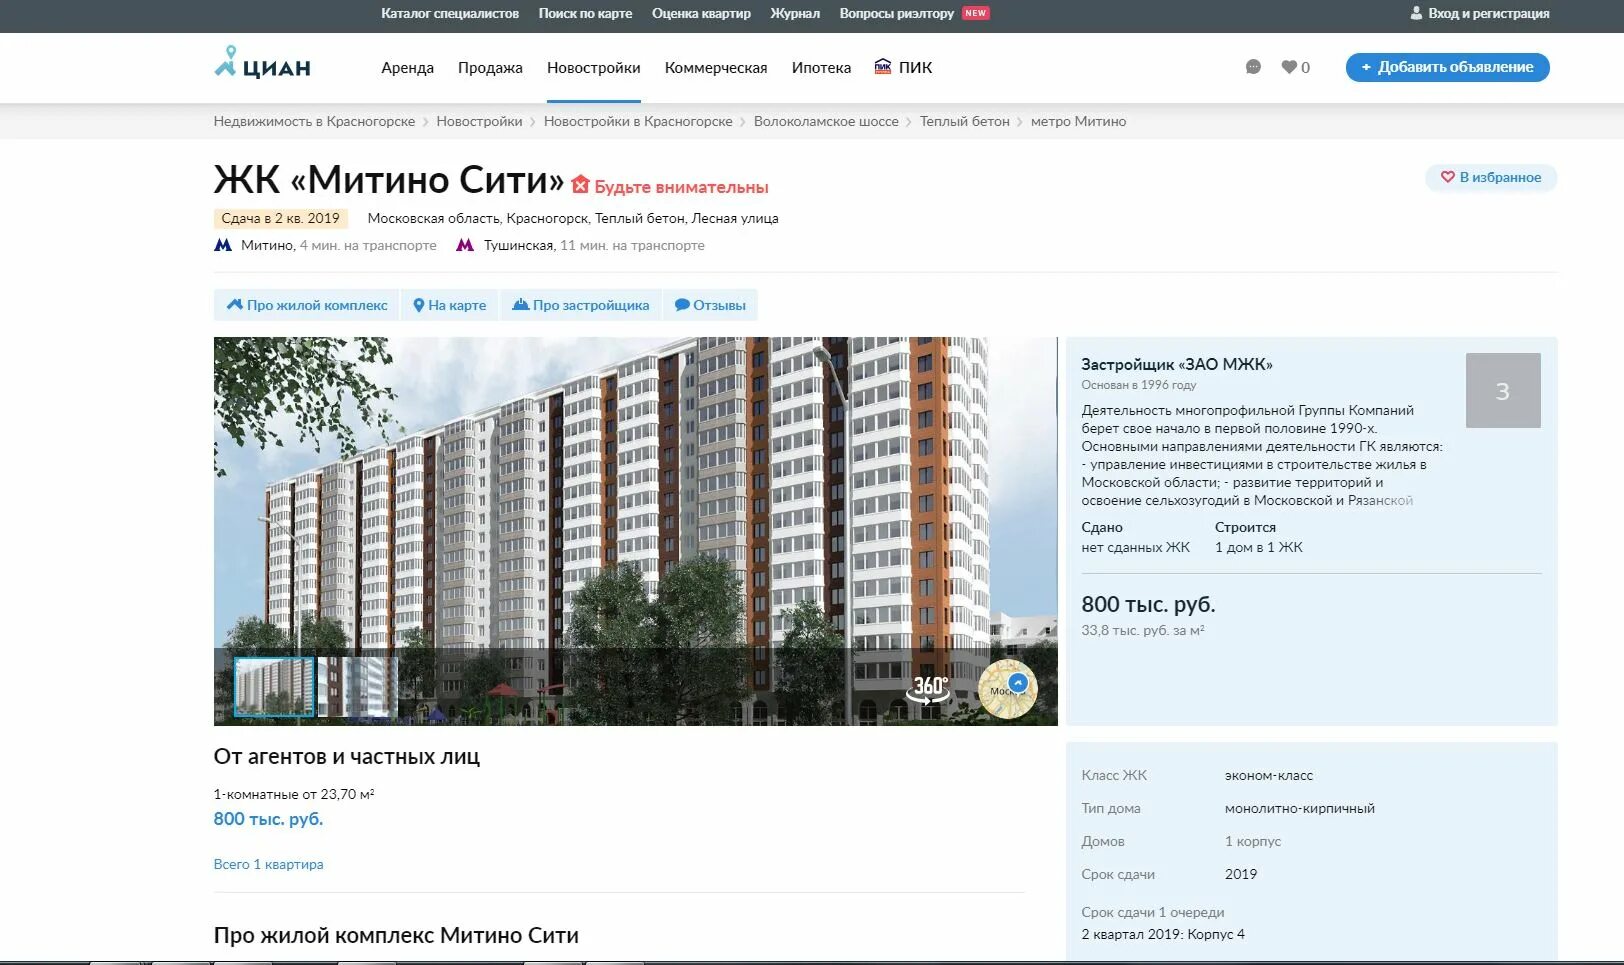Click the address Московская область, Красногорск text
Viewport: 1624px width, 965px height.
tap(573, 218)
